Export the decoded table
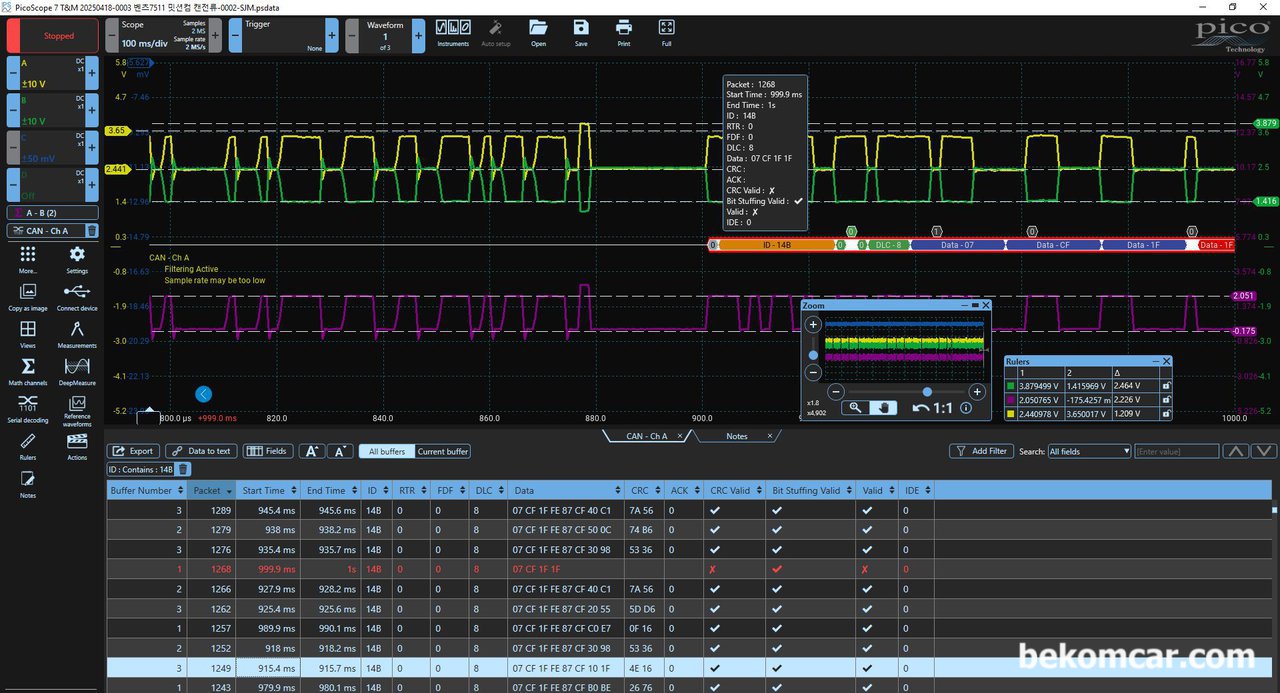Screen dimensions: 1280x693 pyautogui.click(x=133, y=451)
